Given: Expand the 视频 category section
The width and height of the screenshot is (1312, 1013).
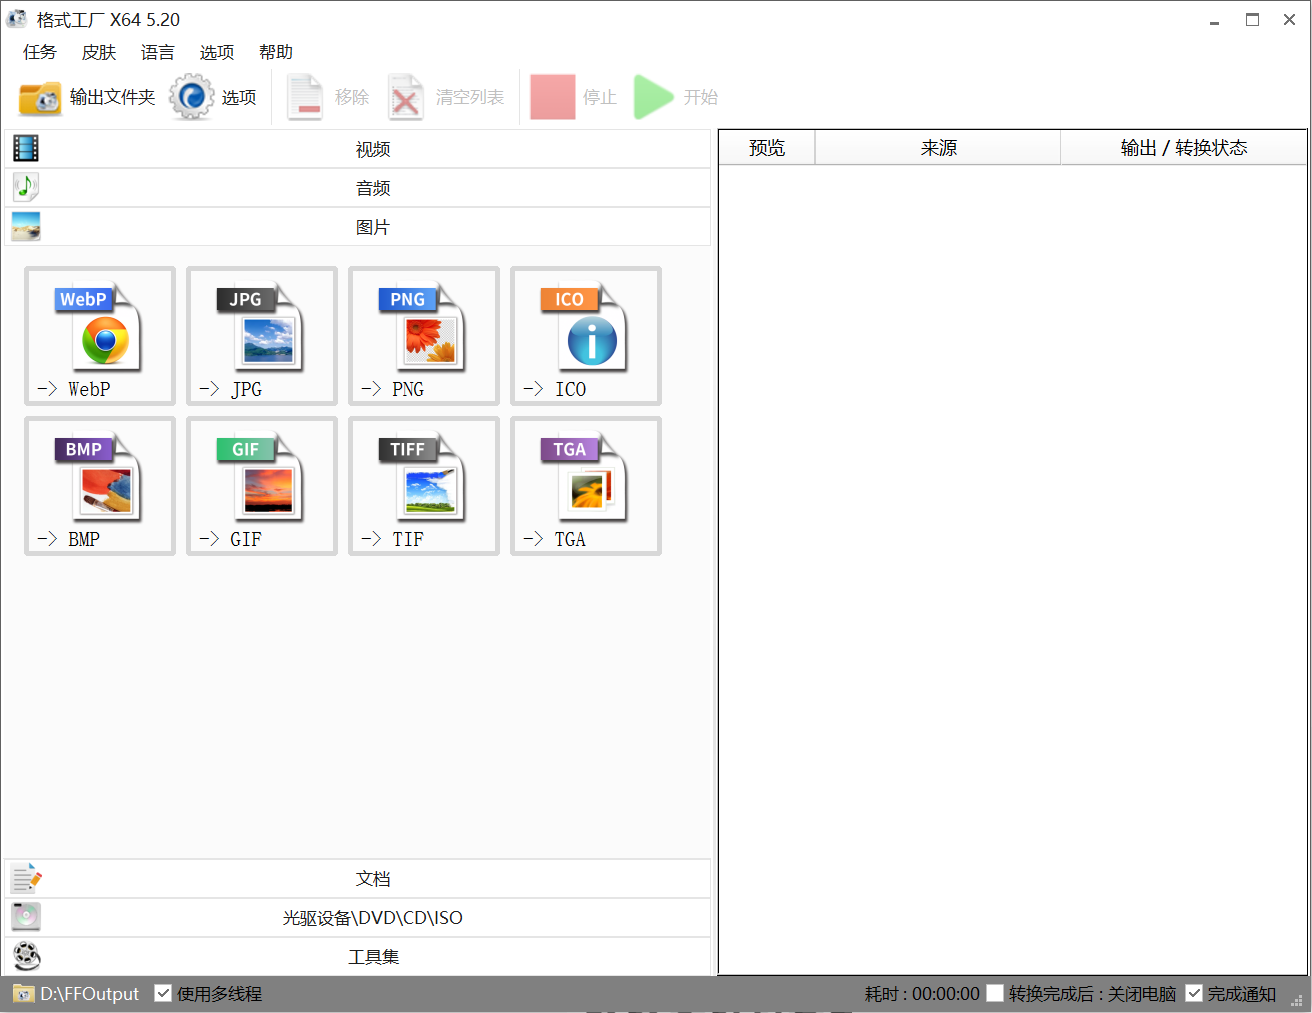Looking at the screenshot, I should point(358,149).
